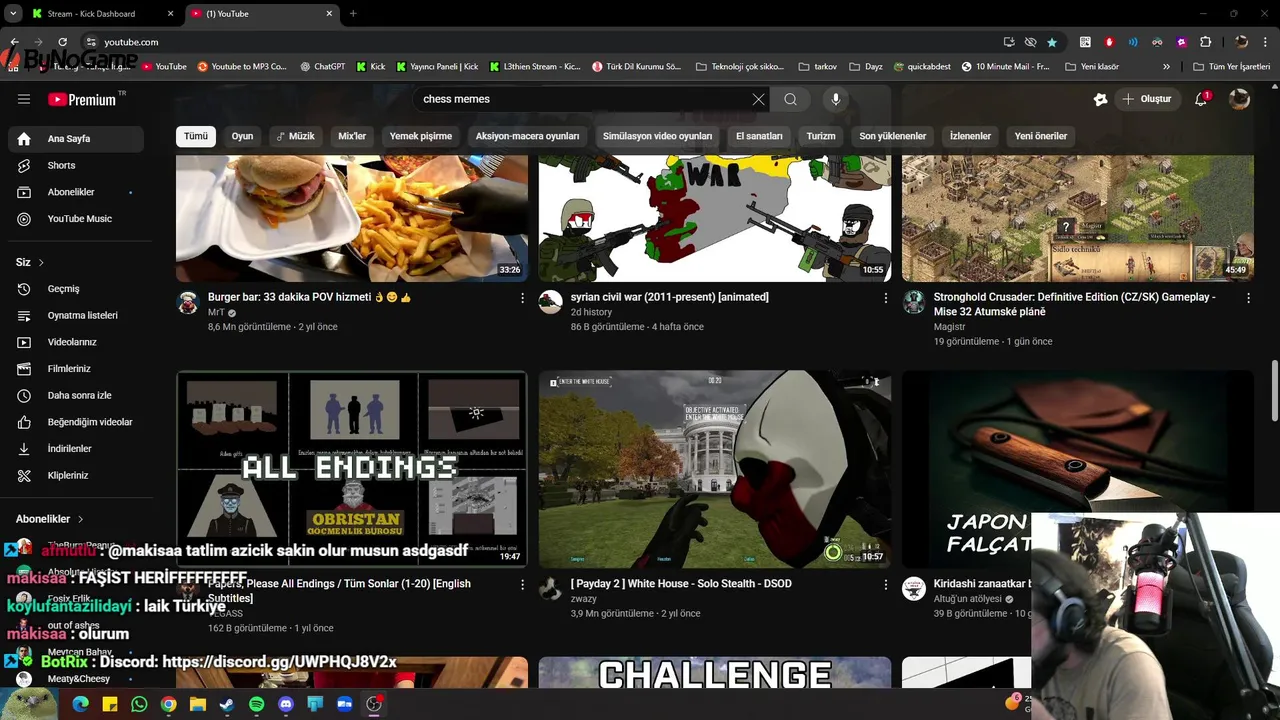Open YouTube Music in the sidebar
The image size is (1280, 720).
tap(76, 219)
